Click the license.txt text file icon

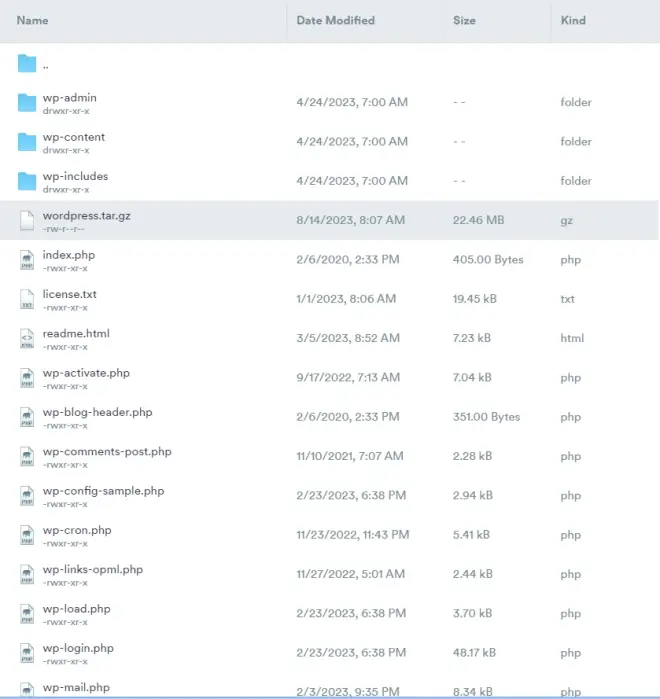point(27,299)
